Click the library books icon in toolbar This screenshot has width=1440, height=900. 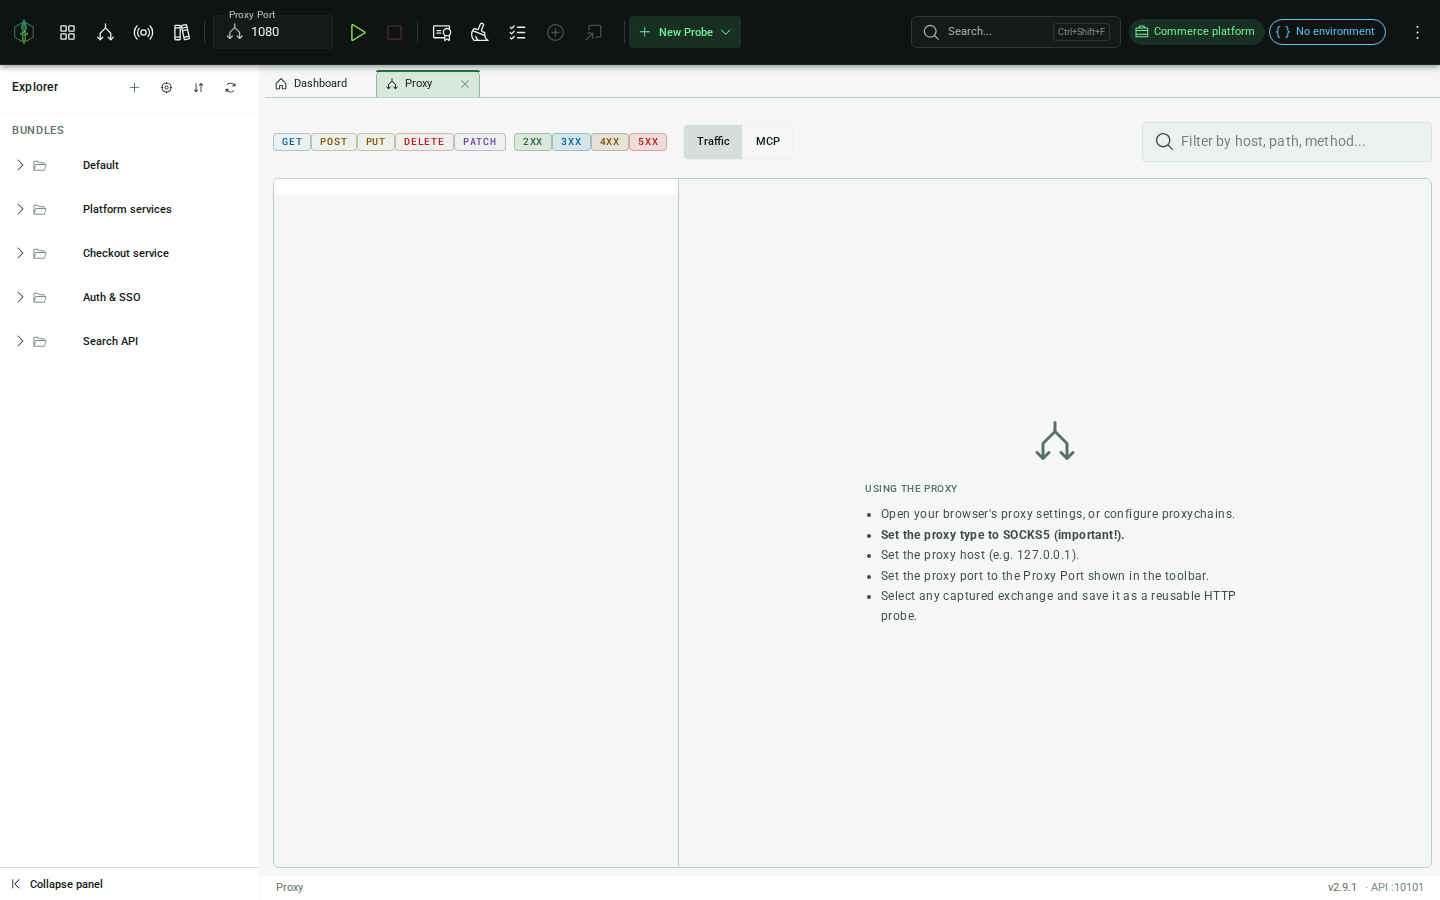181,32
